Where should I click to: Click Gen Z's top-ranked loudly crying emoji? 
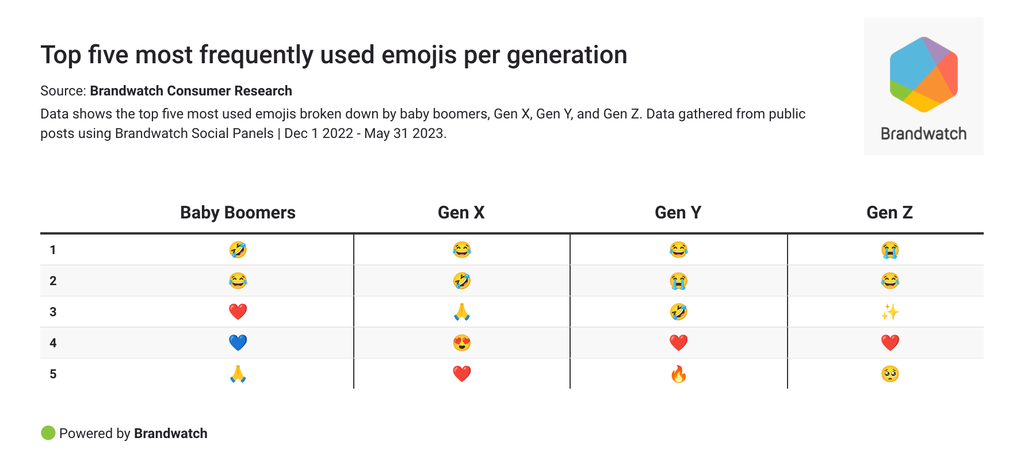890,250
